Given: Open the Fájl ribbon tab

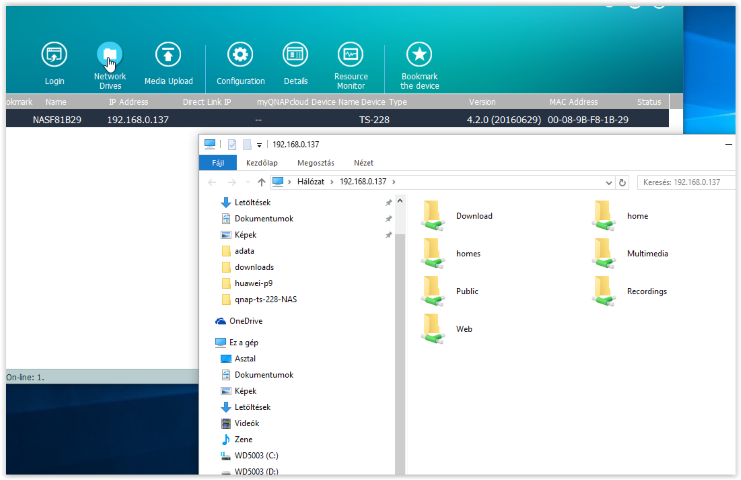Looking at the screenshot, I should [x=217, y=162].
